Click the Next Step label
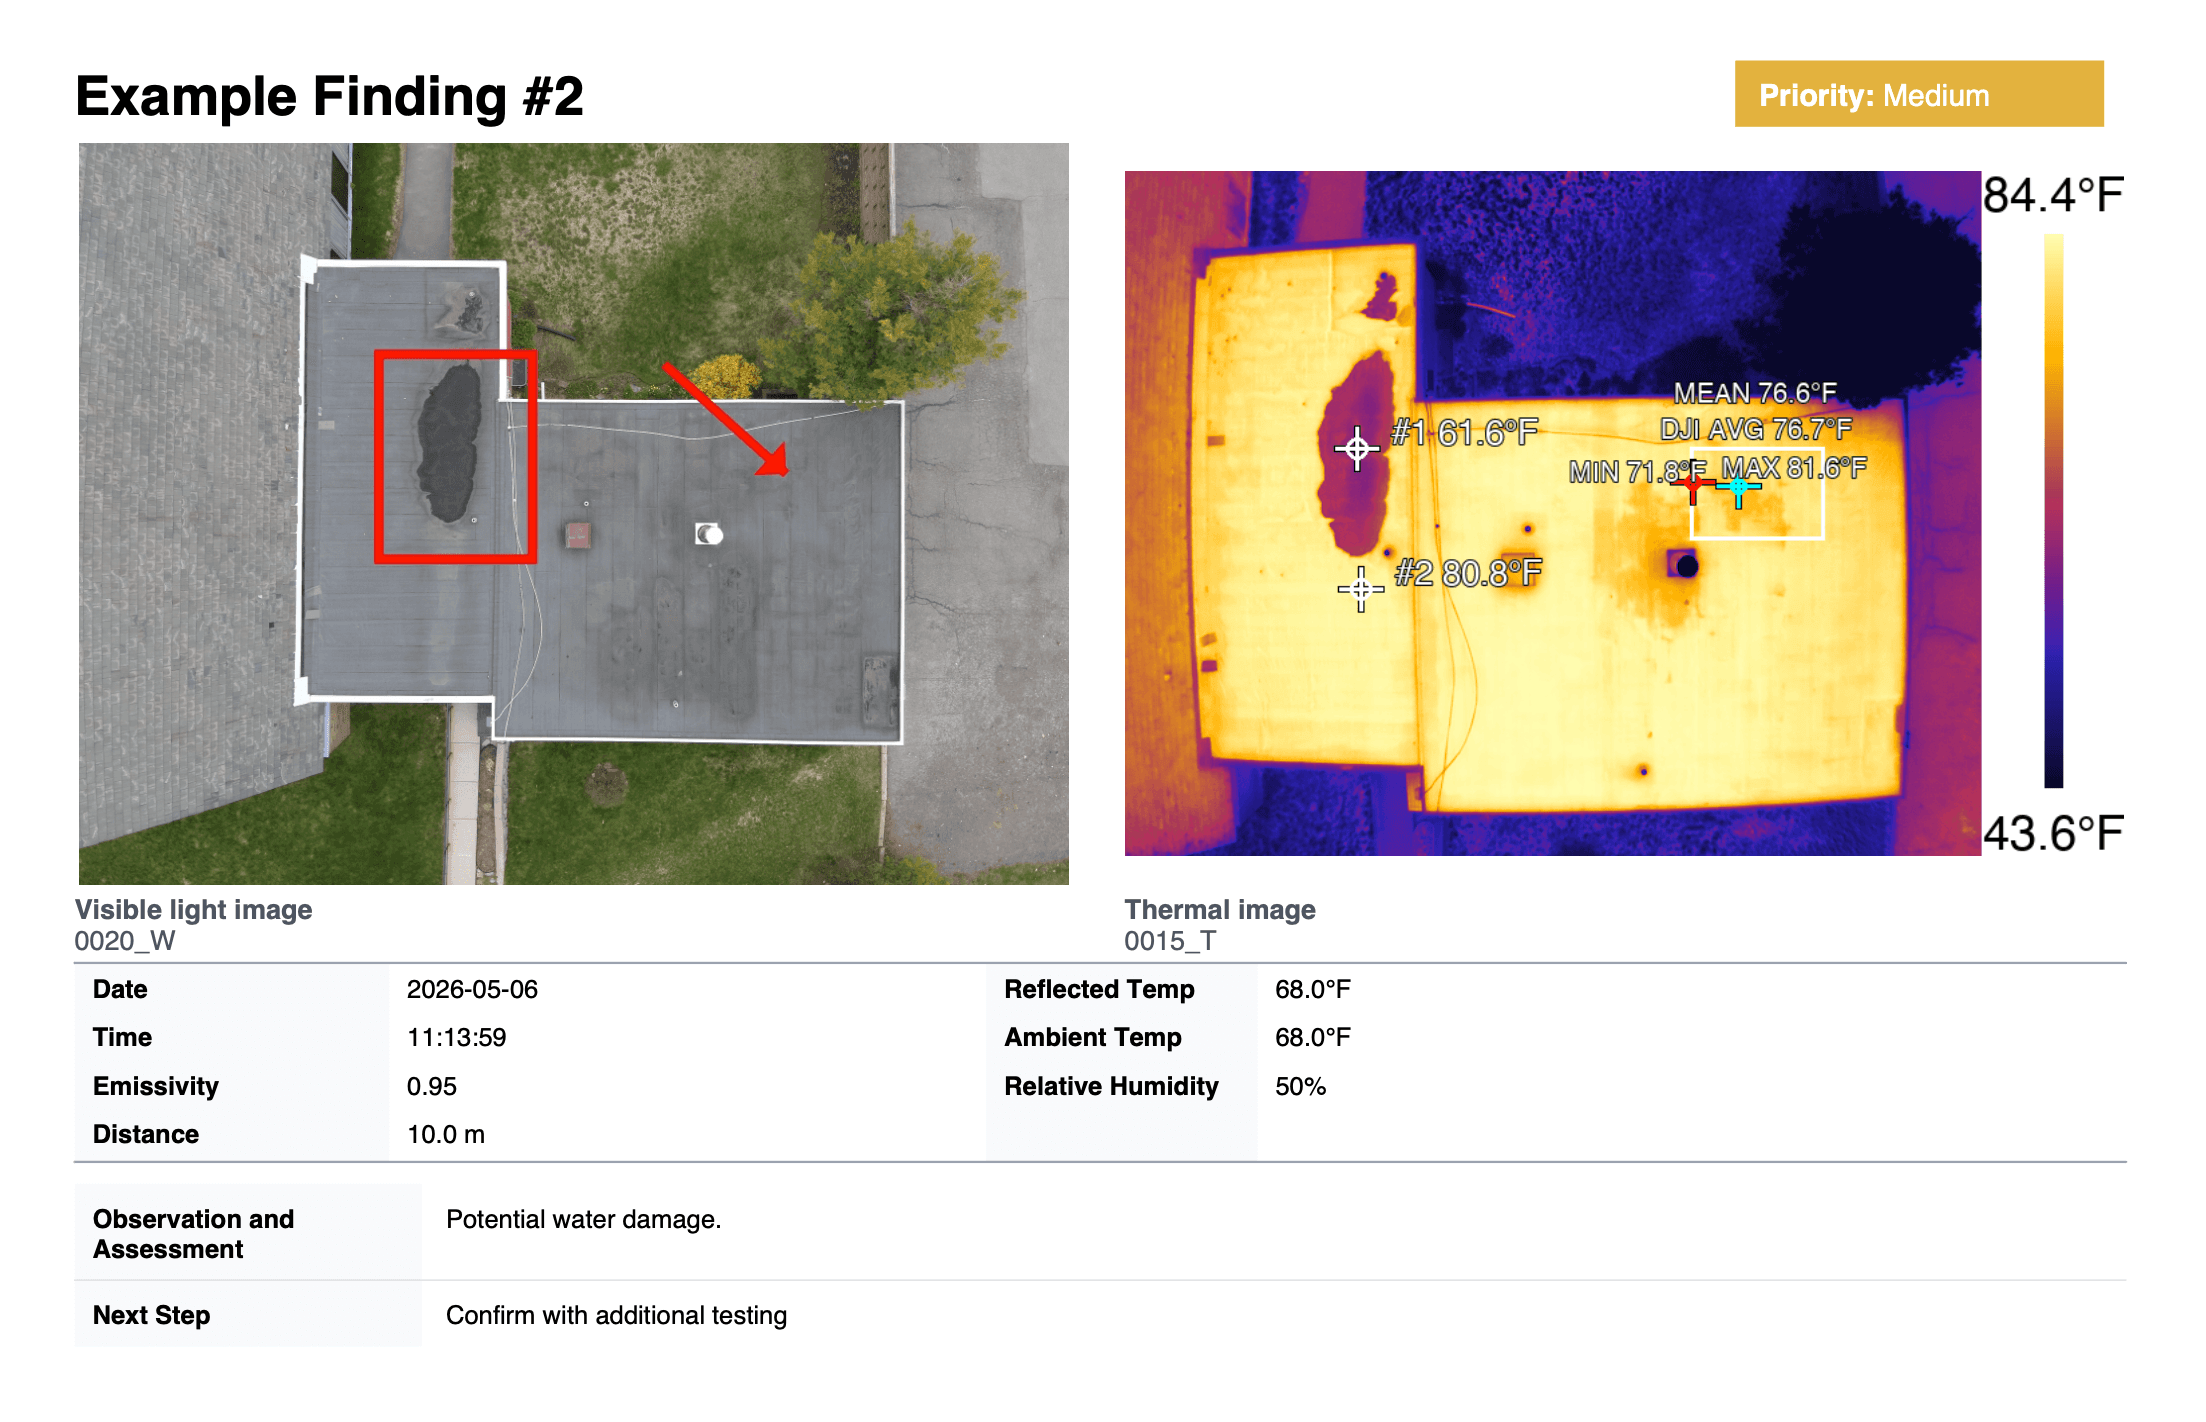Screen dimensions: 2206x1422 pos(151,1315)
